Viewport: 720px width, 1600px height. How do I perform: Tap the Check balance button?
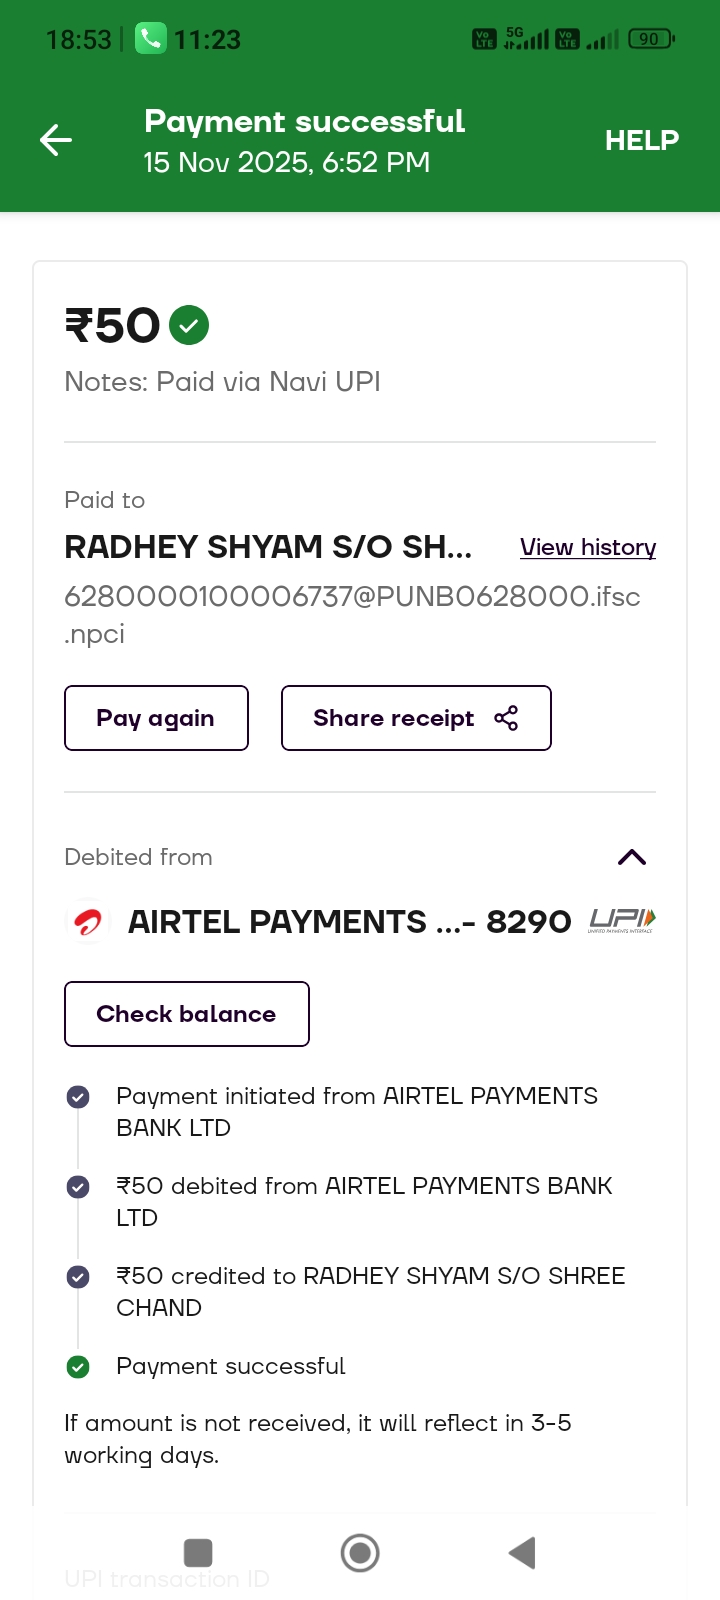[187, 1014]
